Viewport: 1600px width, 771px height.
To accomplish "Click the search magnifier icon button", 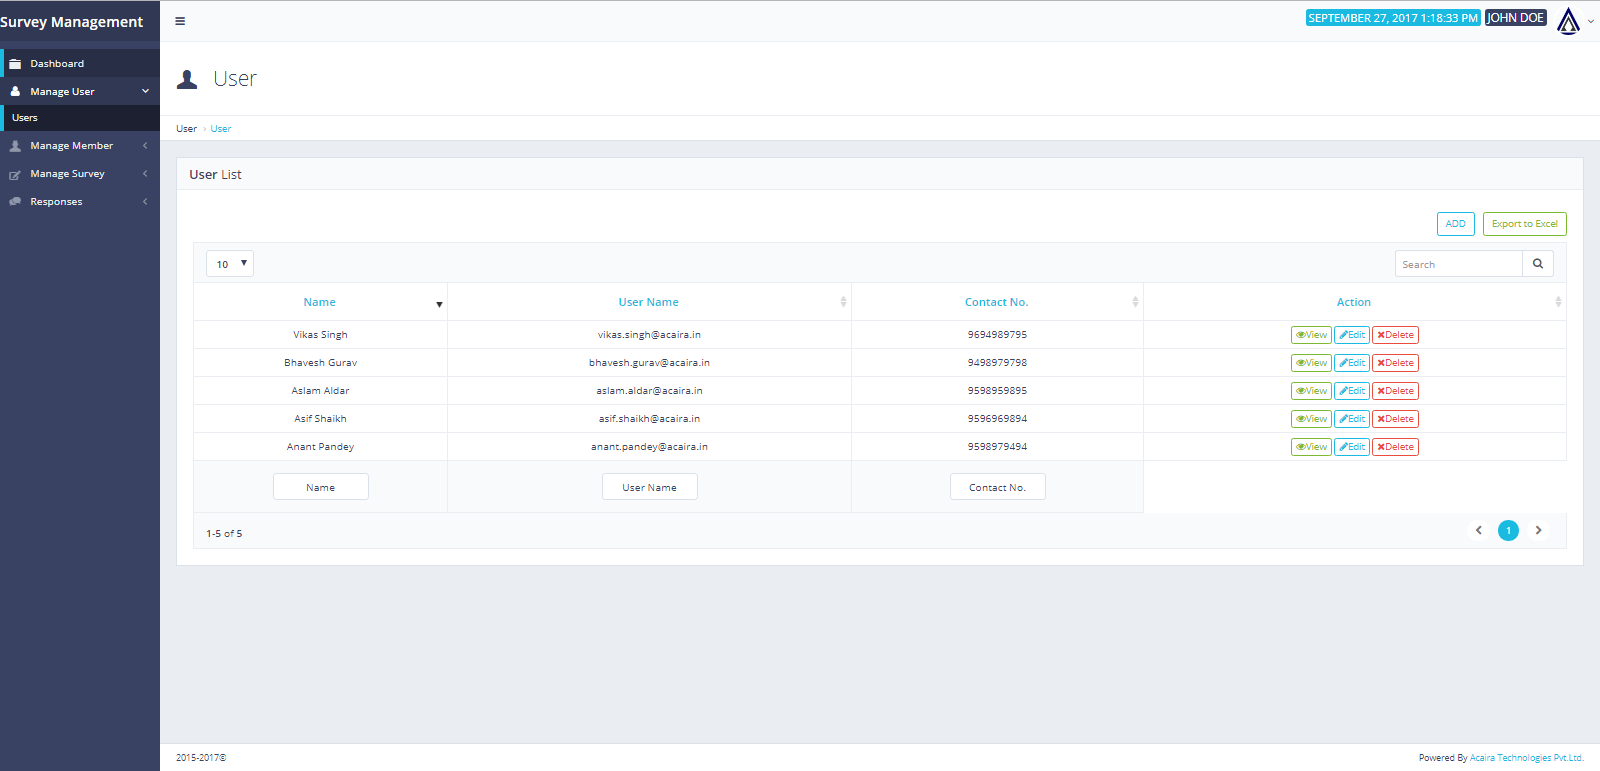I will (x=1537, y=264).
